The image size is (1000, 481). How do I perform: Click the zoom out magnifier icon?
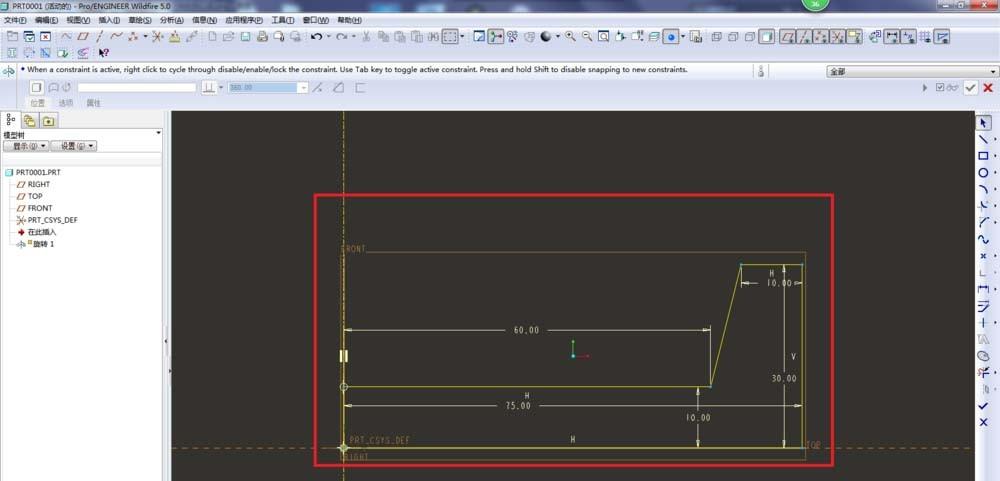pos(587,37)
